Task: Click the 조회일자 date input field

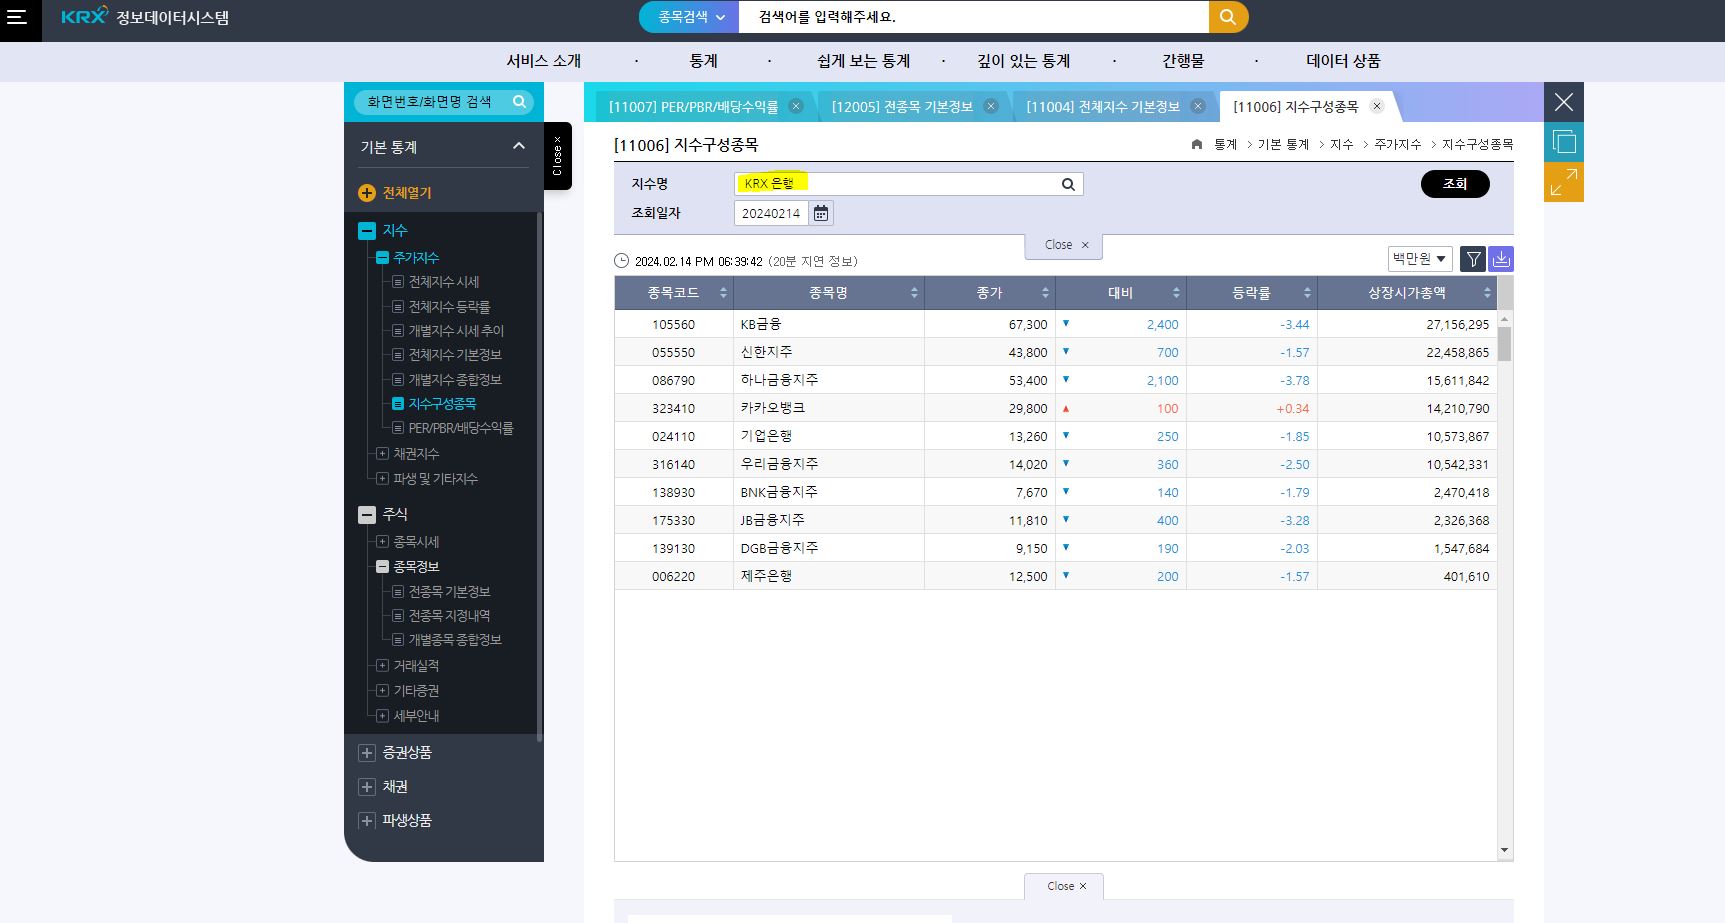Action: pyautogui.click(x=771, y=213)
